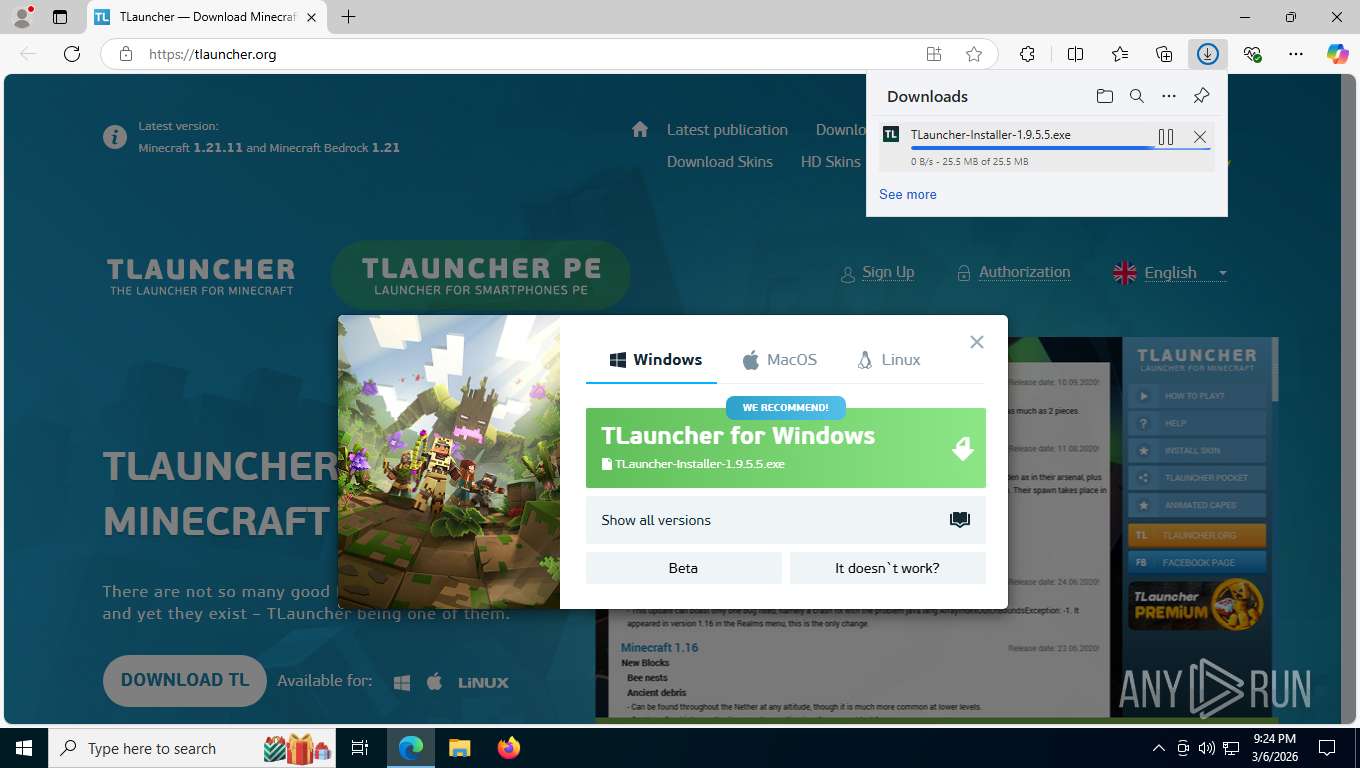The height and width of the screenshot is (768, 1360).
Task: Click the info icon near Latest version
Action: (115, 136)
